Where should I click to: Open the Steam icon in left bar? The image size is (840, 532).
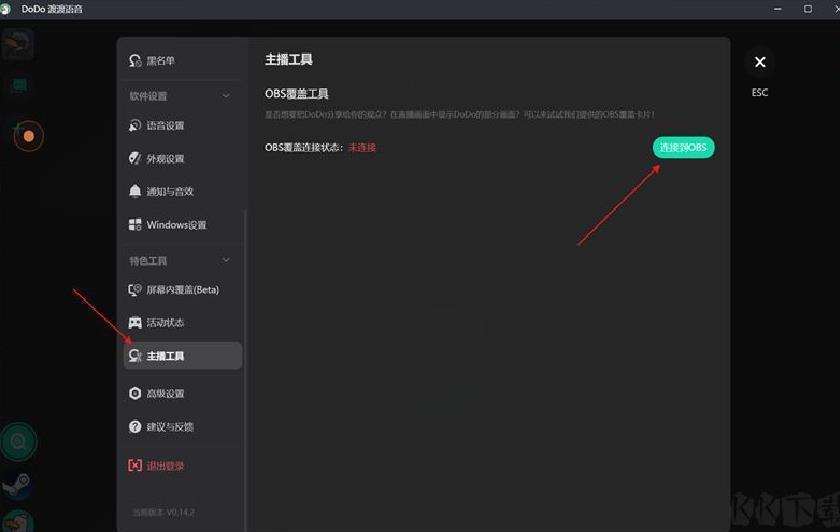tap(18, 485)
